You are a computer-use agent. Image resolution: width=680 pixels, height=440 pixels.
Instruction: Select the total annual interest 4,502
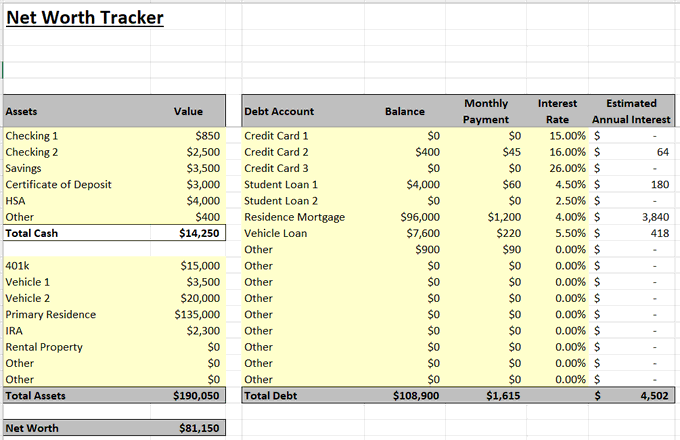coord(655,396)
